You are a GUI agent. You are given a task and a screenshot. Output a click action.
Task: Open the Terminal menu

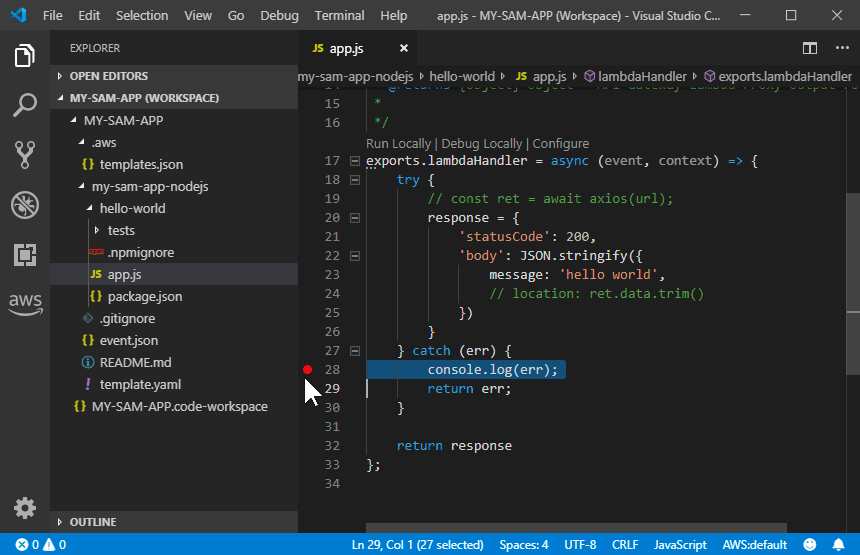[x=340, y=15]
